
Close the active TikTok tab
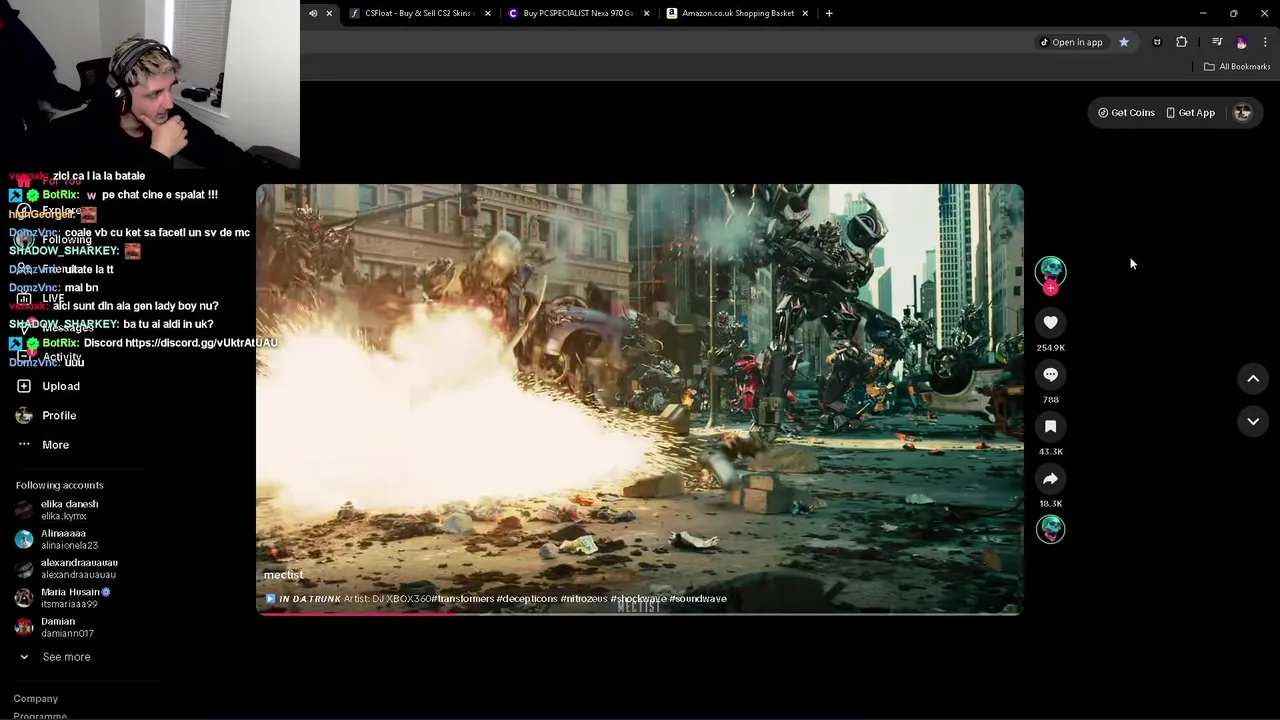coord(329,13)
